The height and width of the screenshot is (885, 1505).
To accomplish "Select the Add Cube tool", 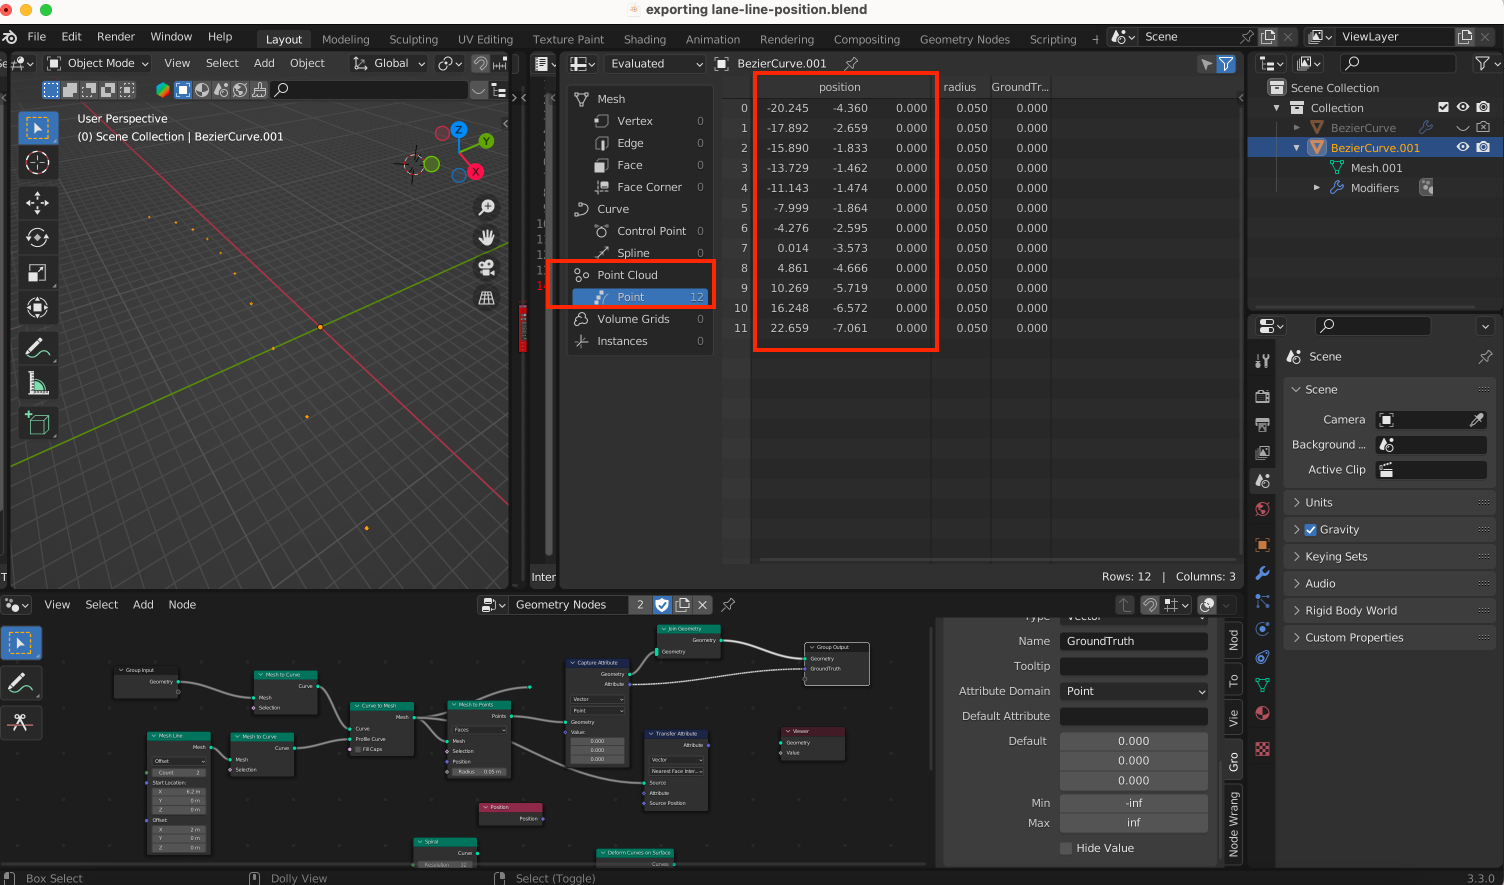I will 37,423.
